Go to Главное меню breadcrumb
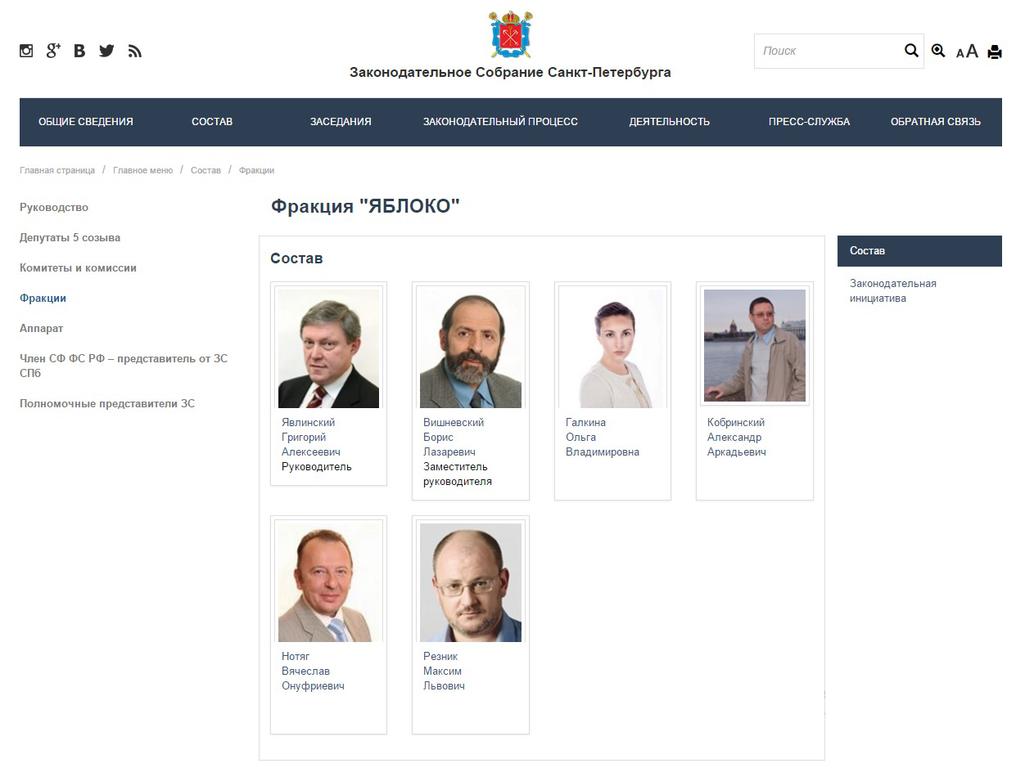The image size is (1016, 768). click(143, 170)
